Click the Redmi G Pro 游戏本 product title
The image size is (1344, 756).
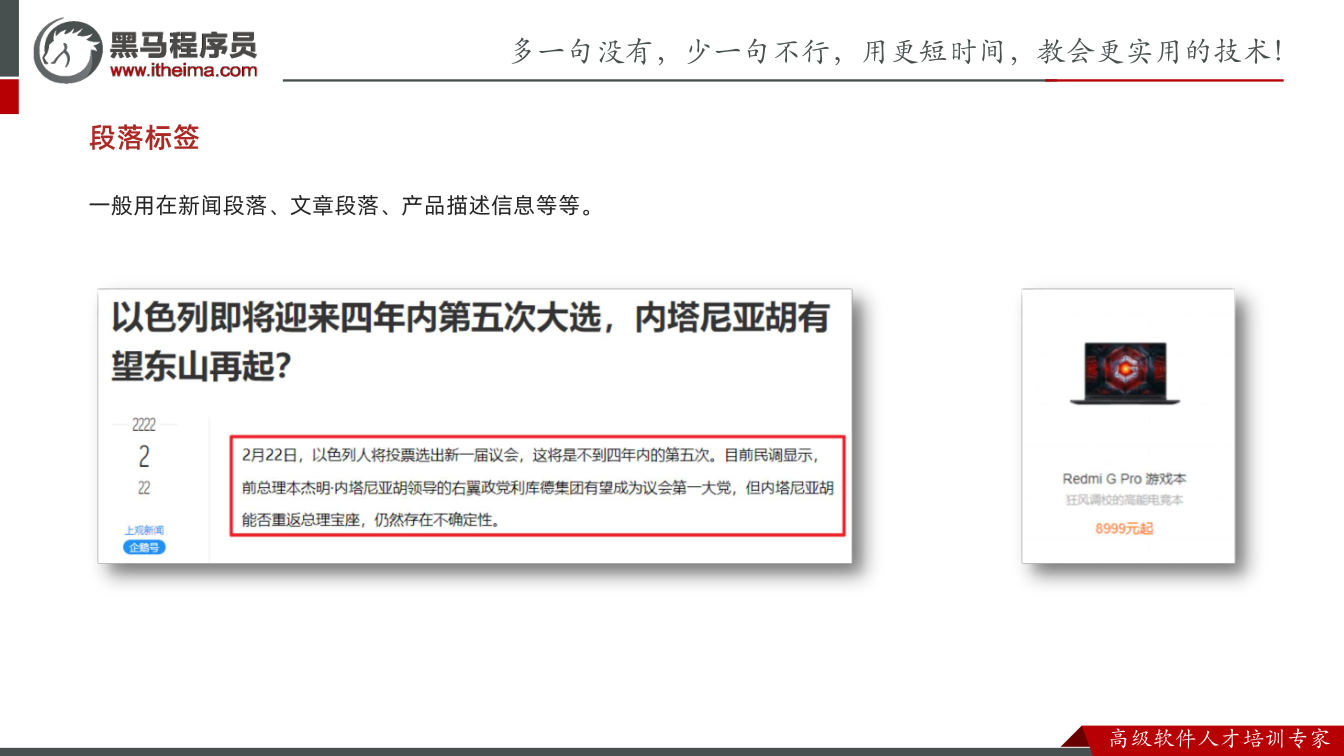1125,479
